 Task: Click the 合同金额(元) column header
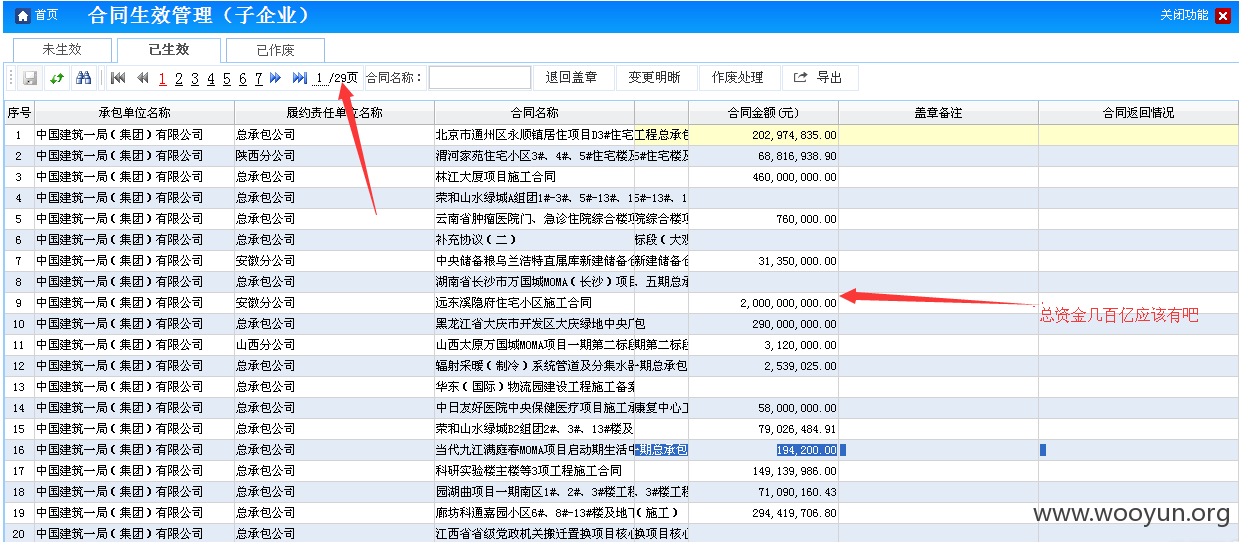764,112
